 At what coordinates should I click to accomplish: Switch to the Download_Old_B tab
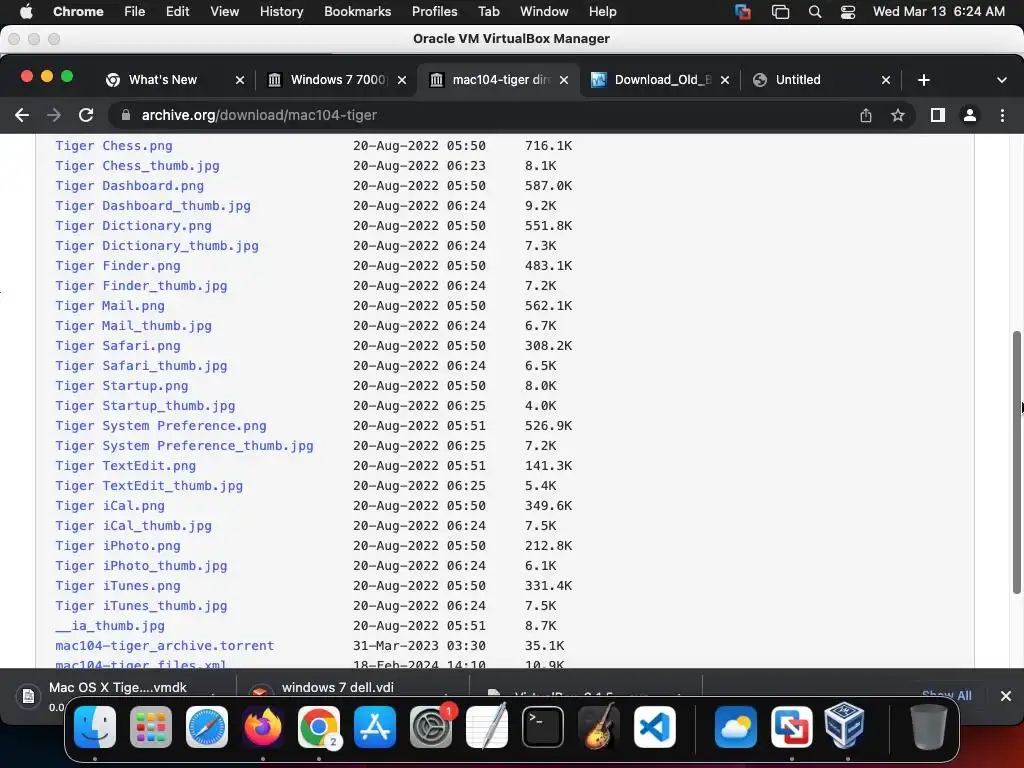click(x=661, y=80)
